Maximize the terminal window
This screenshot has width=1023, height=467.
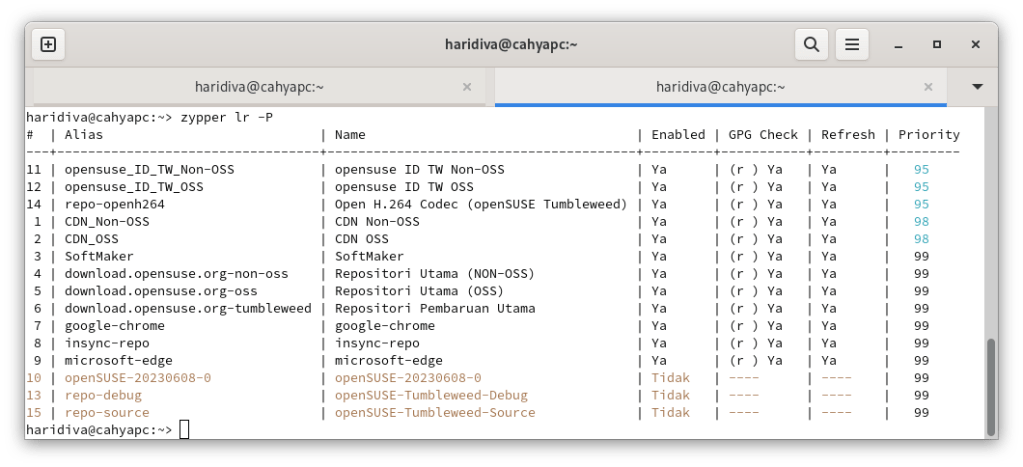pos(937,44)
